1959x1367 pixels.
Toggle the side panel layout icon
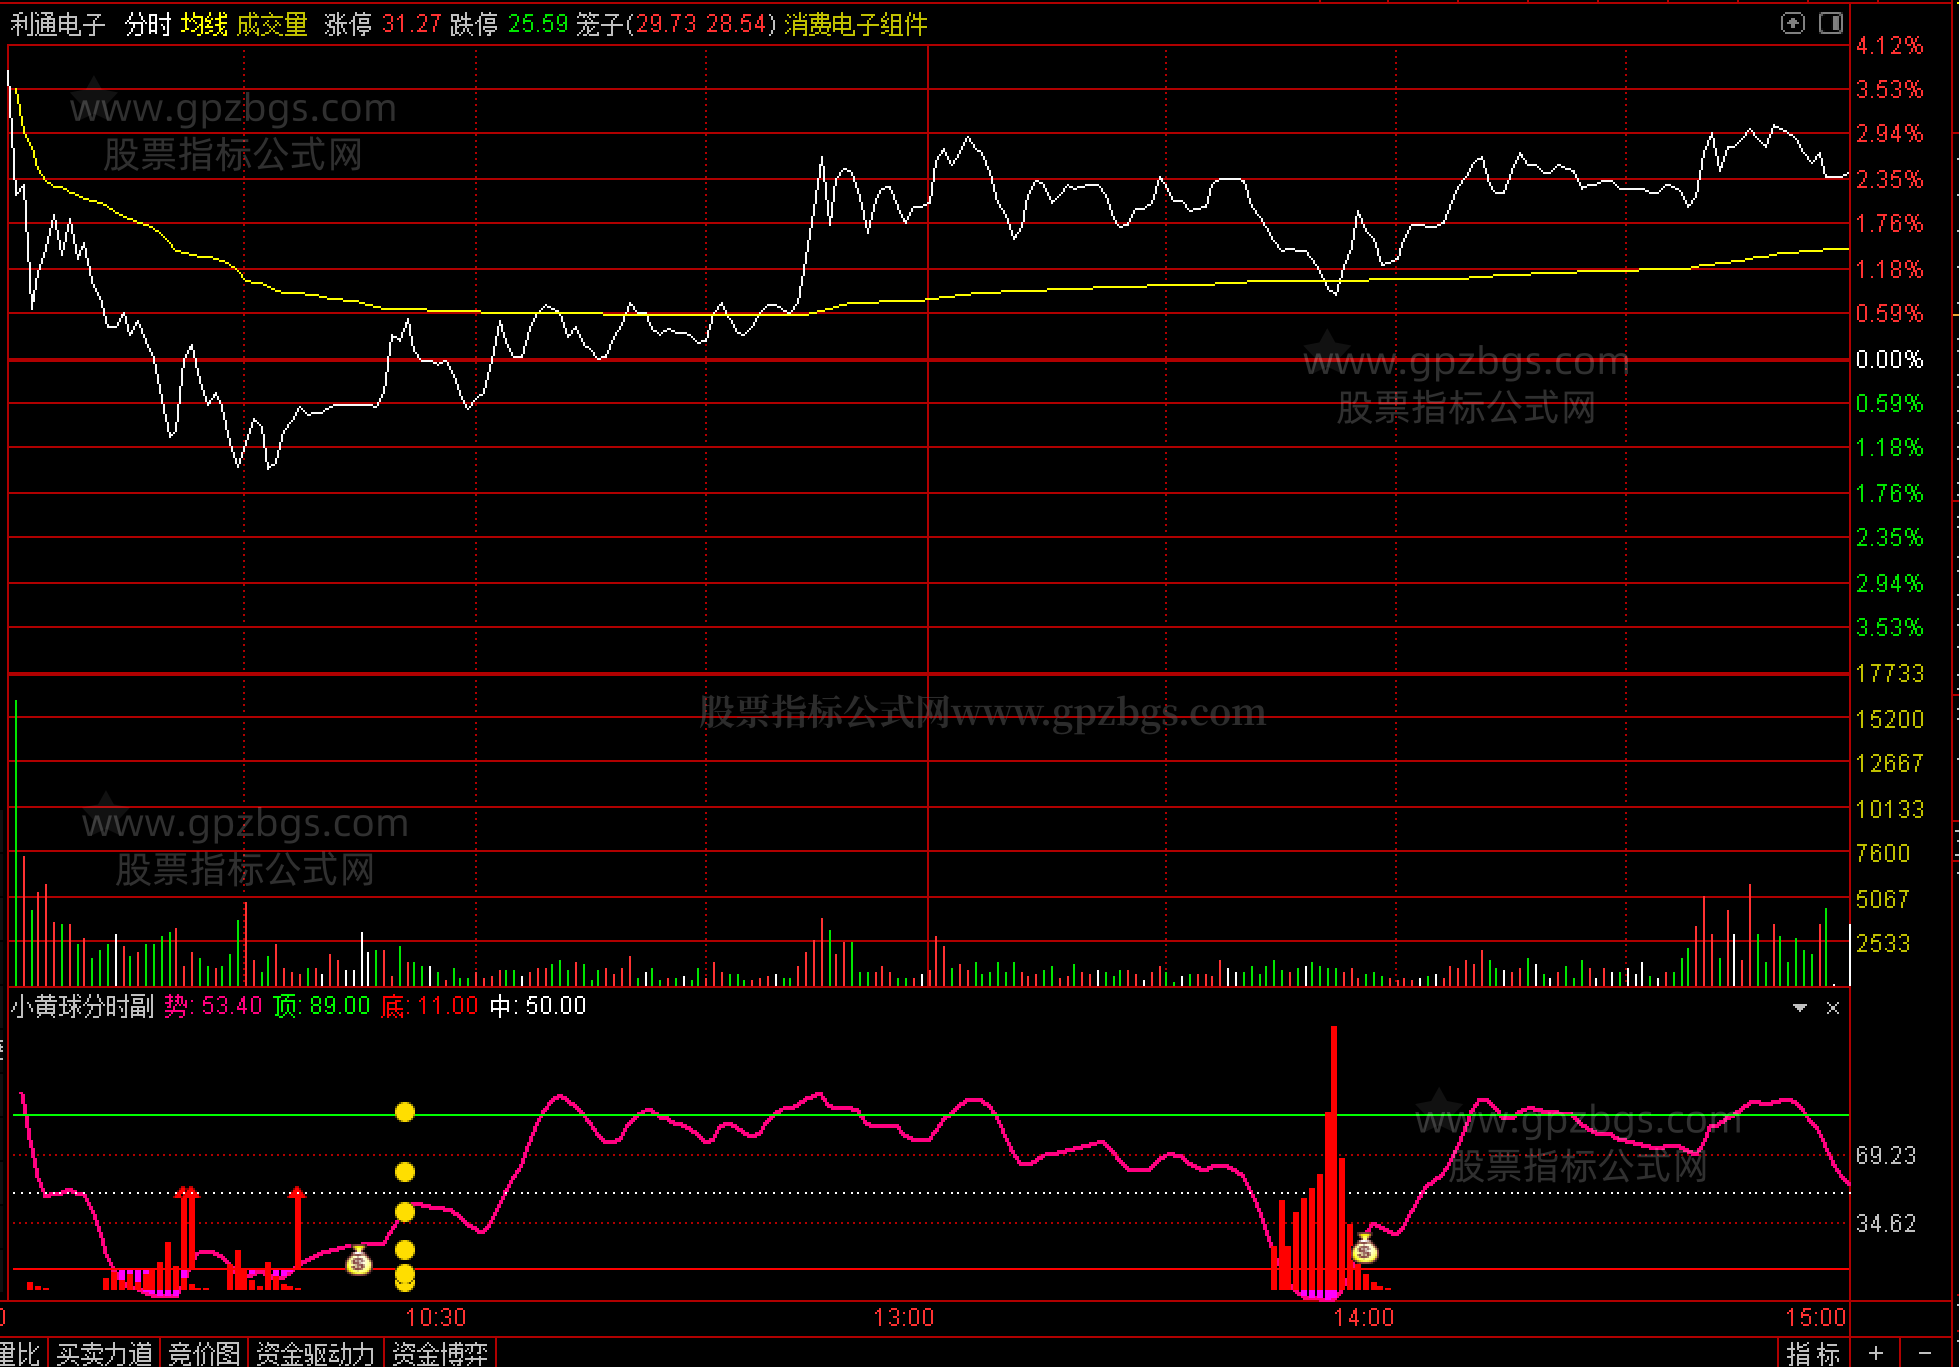pos(1830,23)
